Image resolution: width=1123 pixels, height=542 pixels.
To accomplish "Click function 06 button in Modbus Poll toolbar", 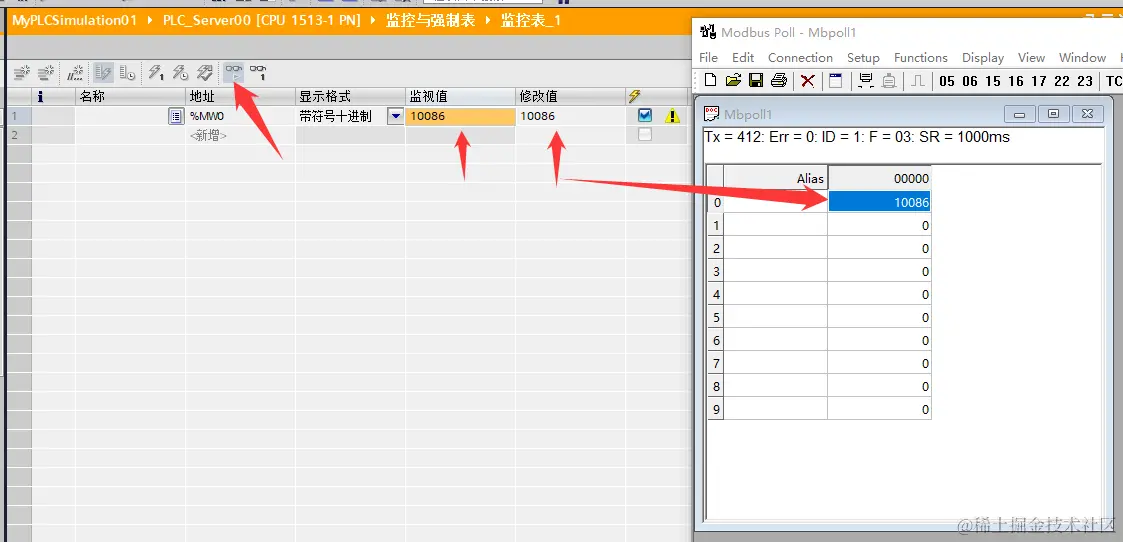I will point(970,81).
